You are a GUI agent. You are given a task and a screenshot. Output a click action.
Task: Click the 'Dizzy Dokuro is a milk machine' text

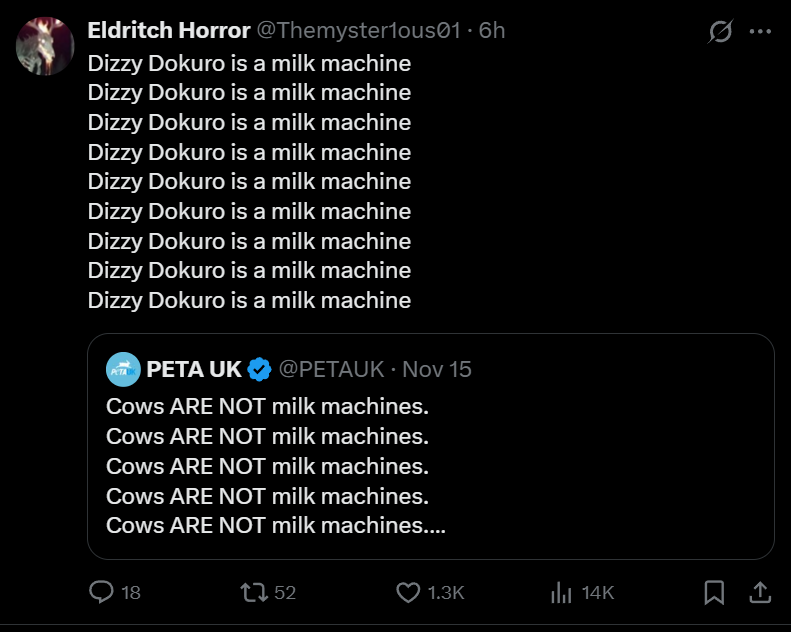point(249,182)
